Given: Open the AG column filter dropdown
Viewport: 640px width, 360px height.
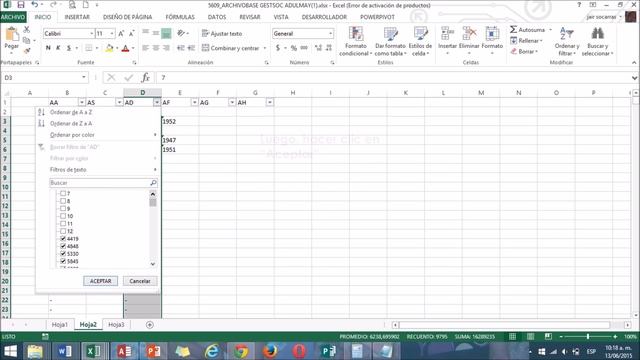Looking at the screenshot, I should click(x=232, y=102).
